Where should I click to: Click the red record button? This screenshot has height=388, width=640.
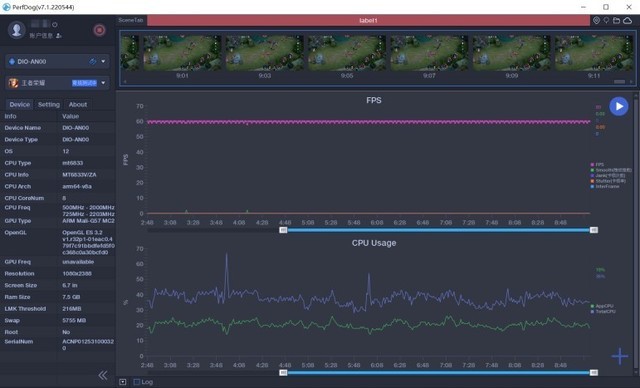click(x=99, y=30)
